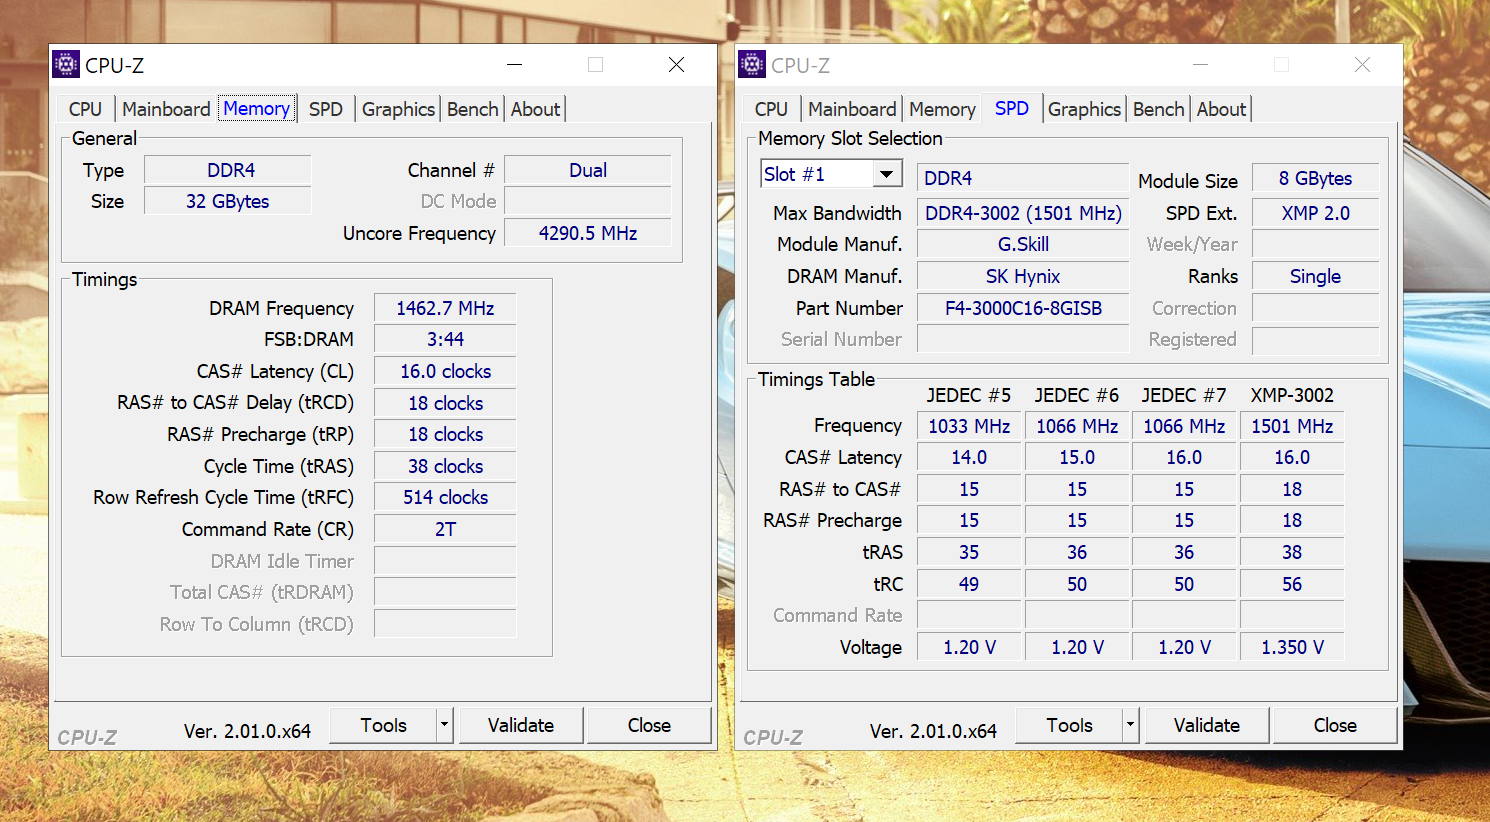
Task: Click SPD Ext. value XMP 2.0
Action: (x=1315, y=213)
